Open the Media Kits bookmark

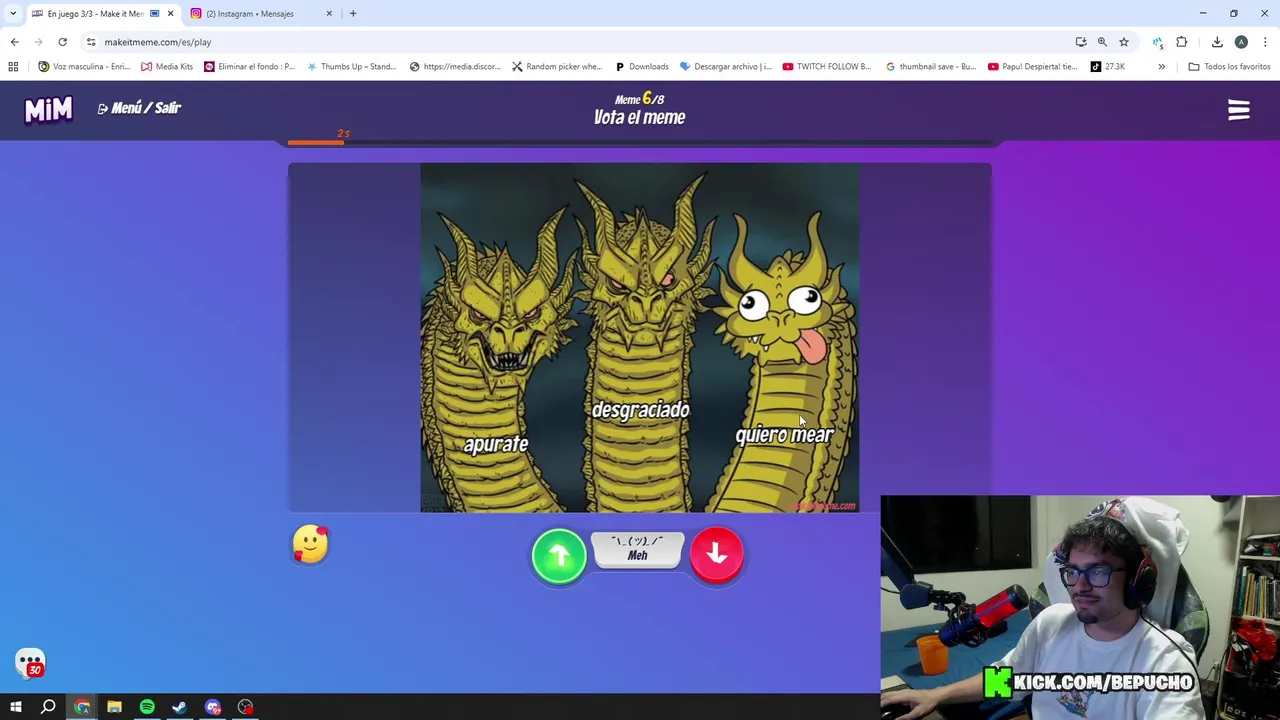167,67
